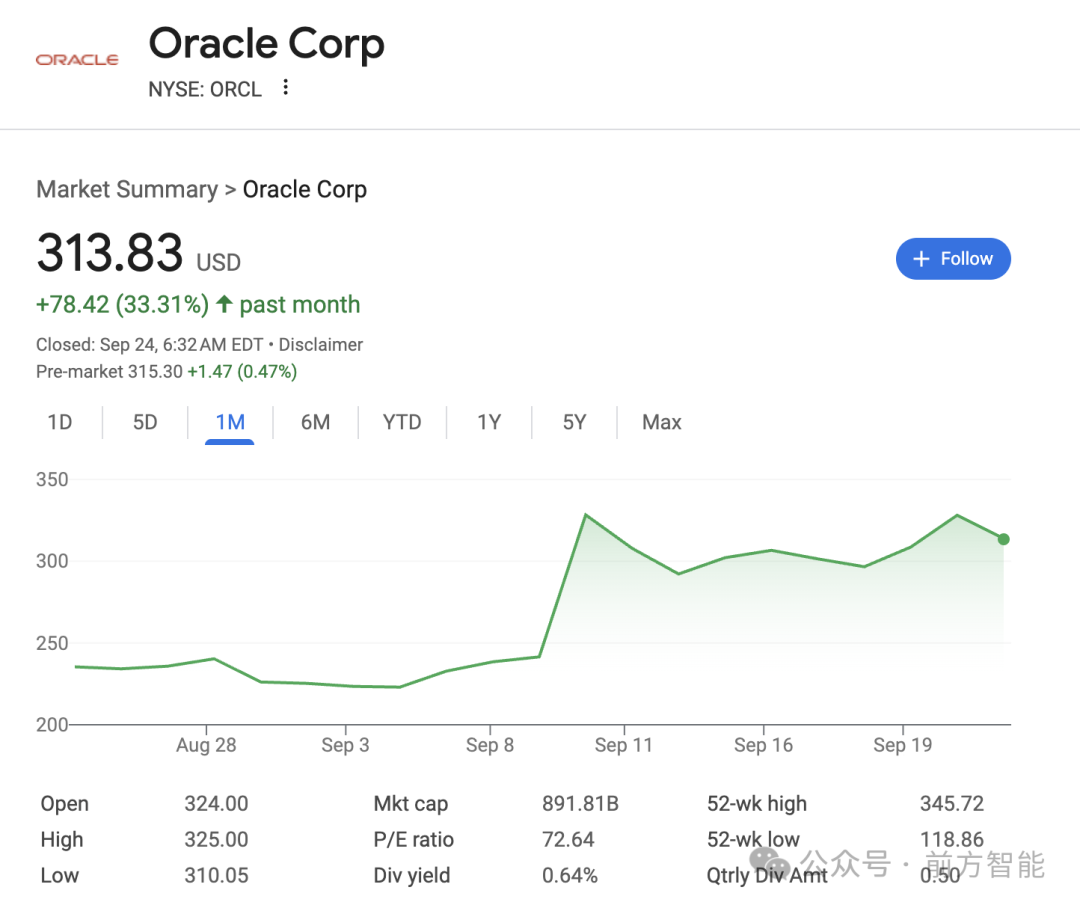The height and width of the screenshot is (908, 1080).
Task: Switch chart to 1Y range
Action: click(x=489, y=422)
